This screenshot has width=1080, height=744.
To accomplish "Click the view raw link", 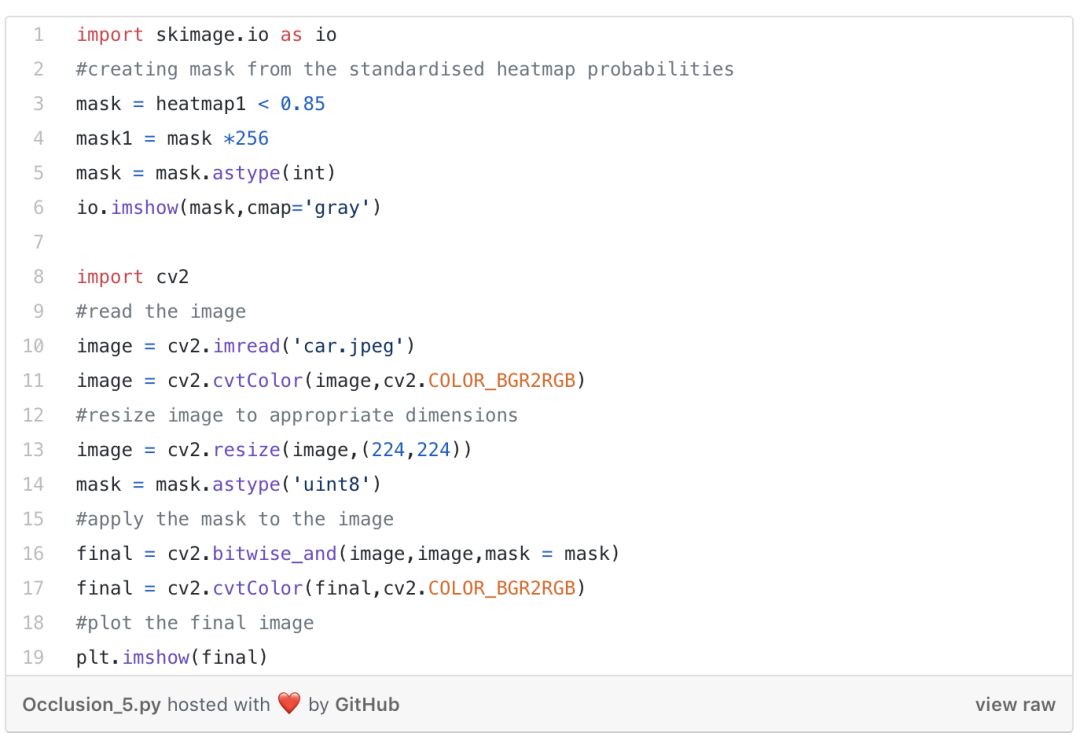I will (1015, 704).
